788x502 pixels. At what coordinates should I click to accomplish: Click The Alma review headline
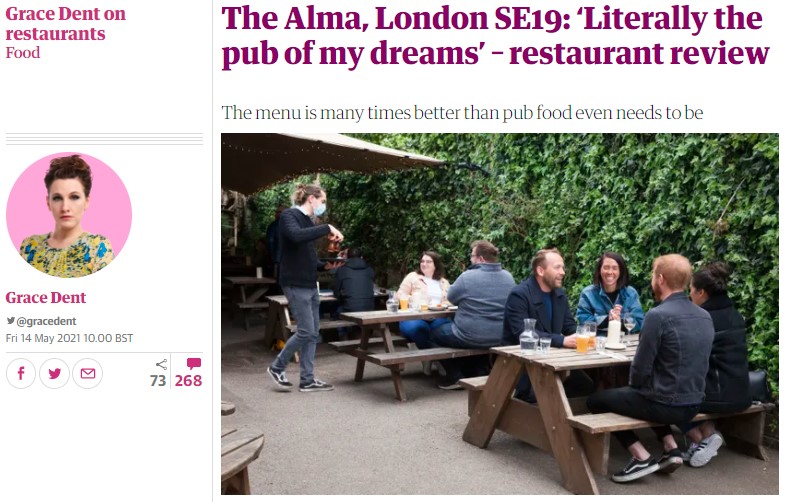pyautogui.click(x=495, y=35)
